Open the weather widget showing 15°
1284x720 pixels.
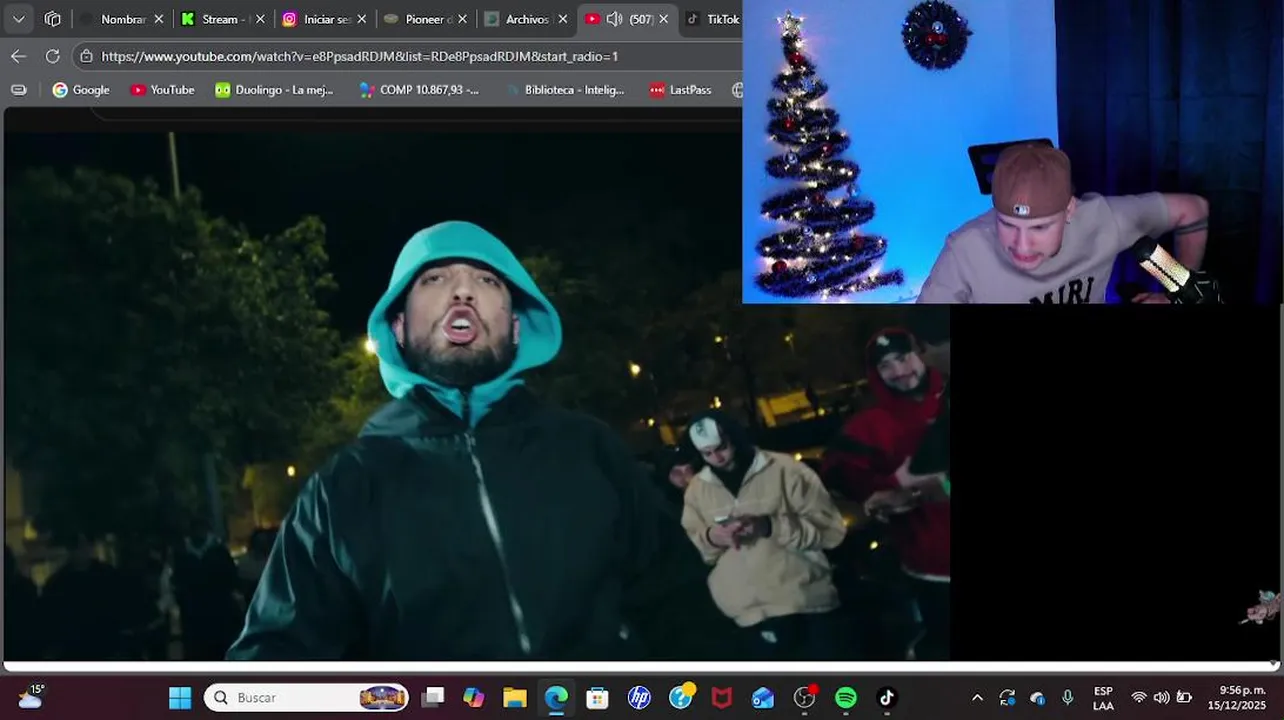point(30,697)
